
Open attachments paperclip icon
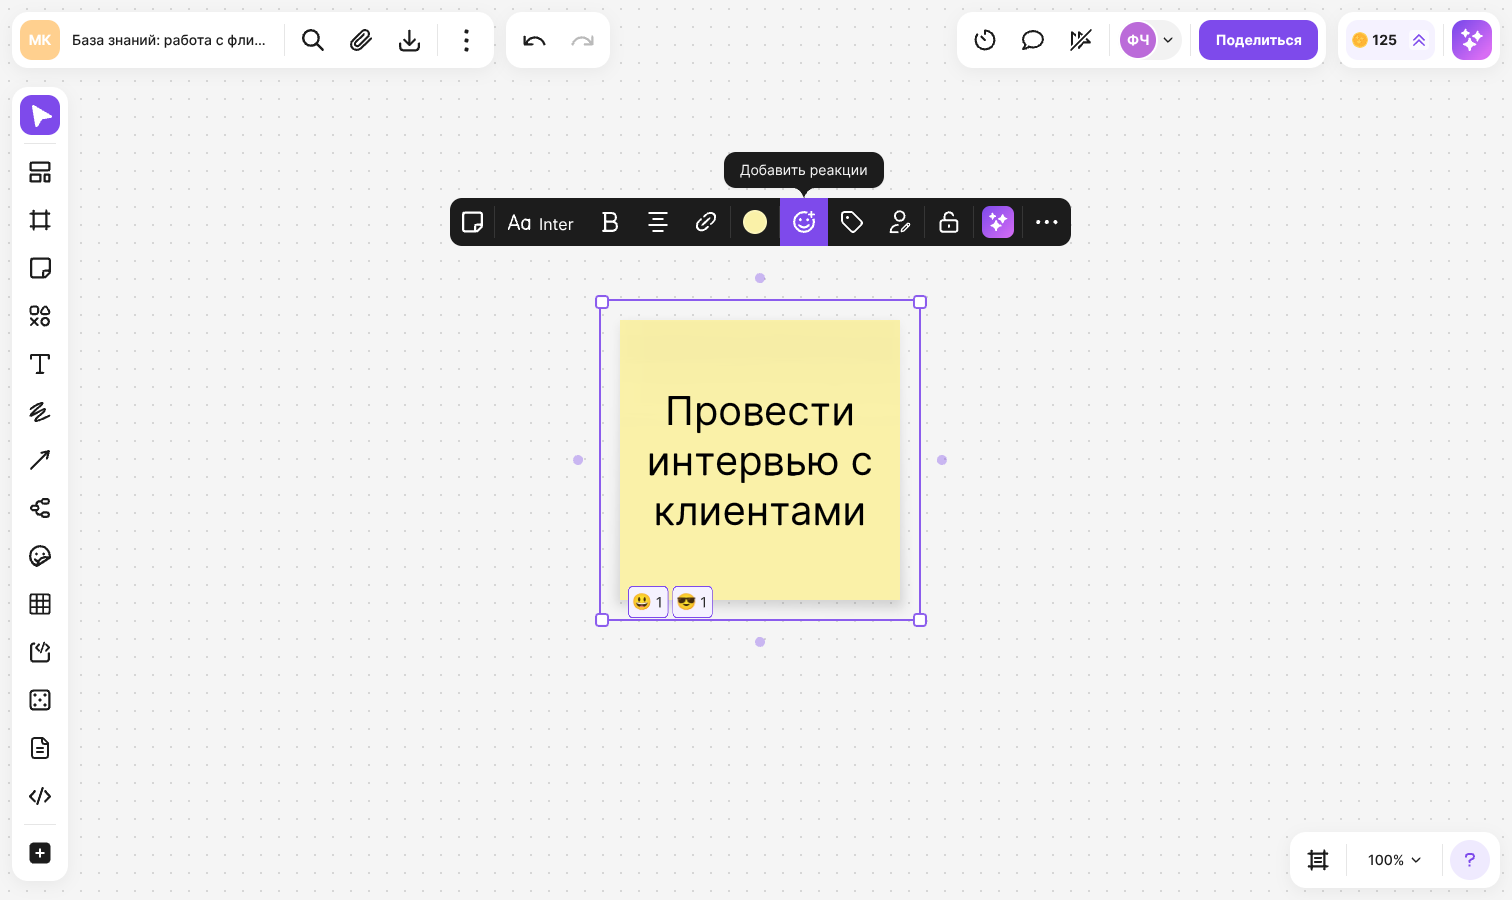tap(361, 40)
